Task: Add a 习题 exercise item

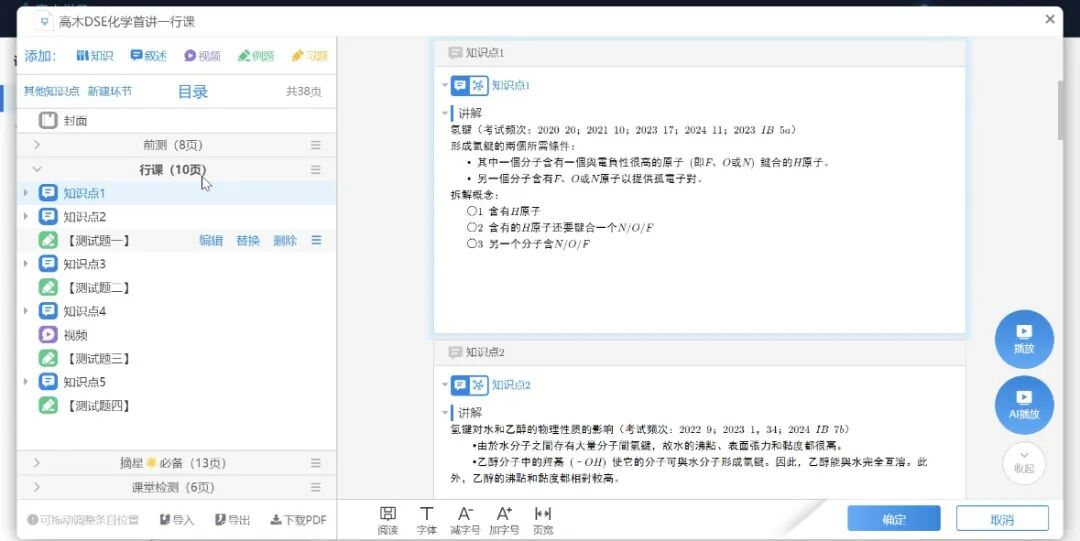Action: [x=309, y=56]
